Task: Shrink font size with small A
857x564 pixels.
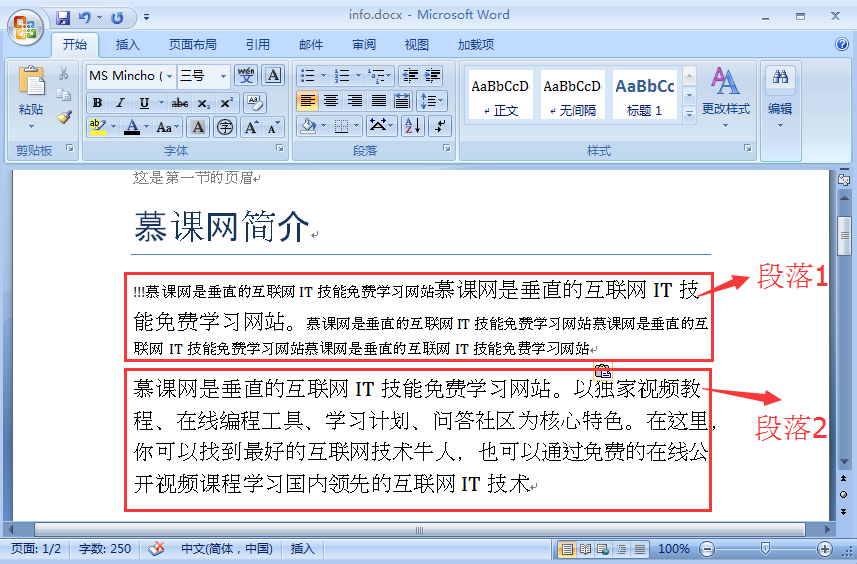Action: tap(273, 127)
